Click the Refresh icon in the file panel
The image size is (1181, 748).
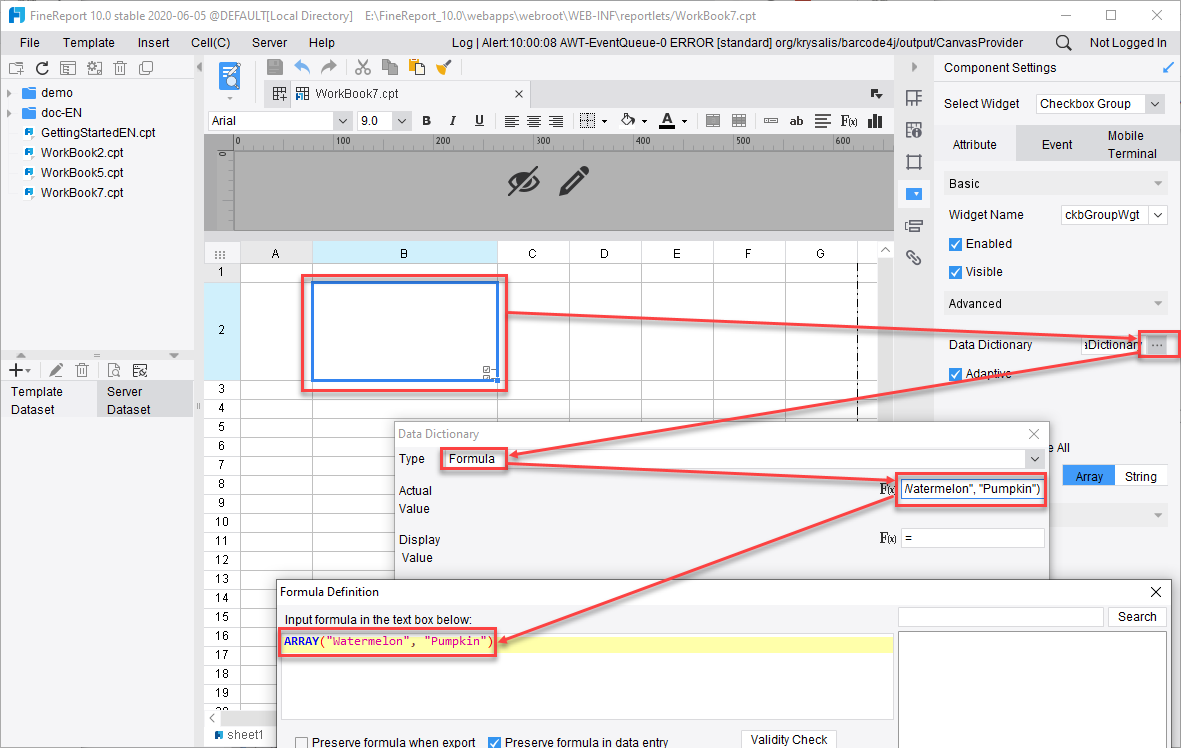click(x=42, y=68)
